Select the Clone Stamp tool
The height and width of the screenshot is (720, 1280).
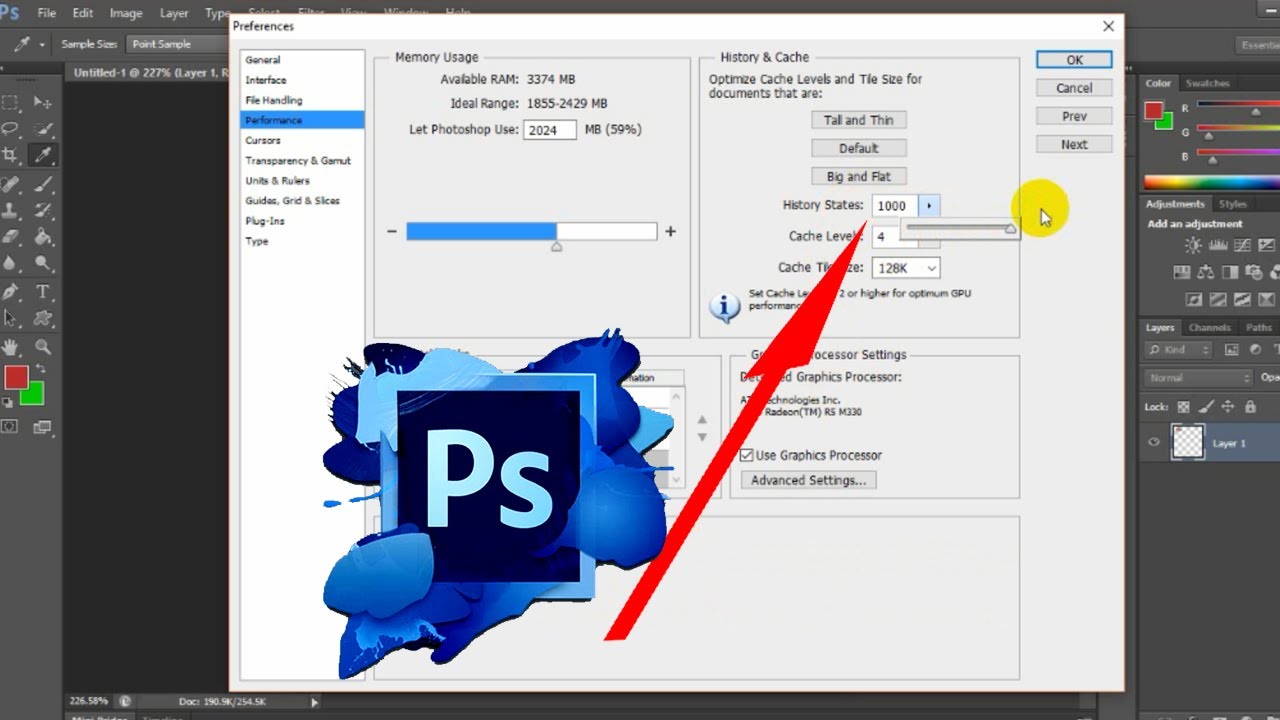click(x=11, y=210)
